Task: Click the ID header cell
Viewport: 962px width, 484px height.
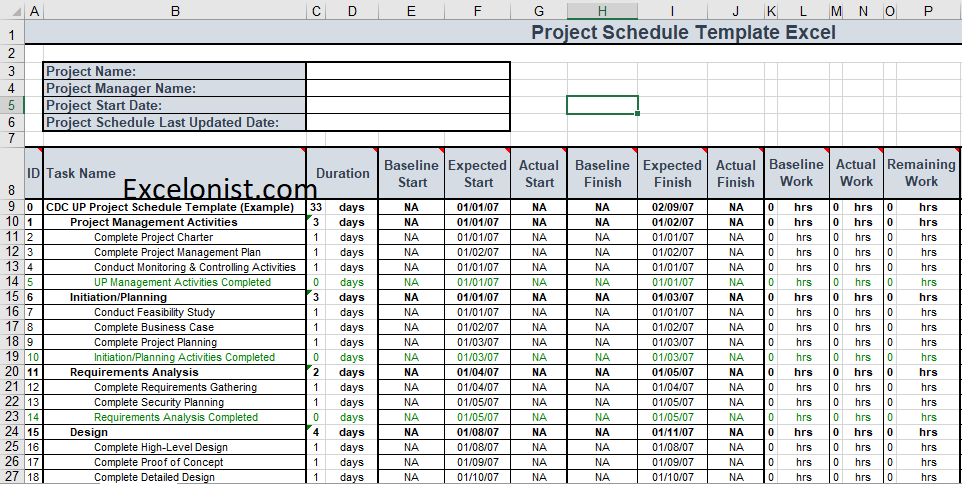Action: (x=34, y=173)
